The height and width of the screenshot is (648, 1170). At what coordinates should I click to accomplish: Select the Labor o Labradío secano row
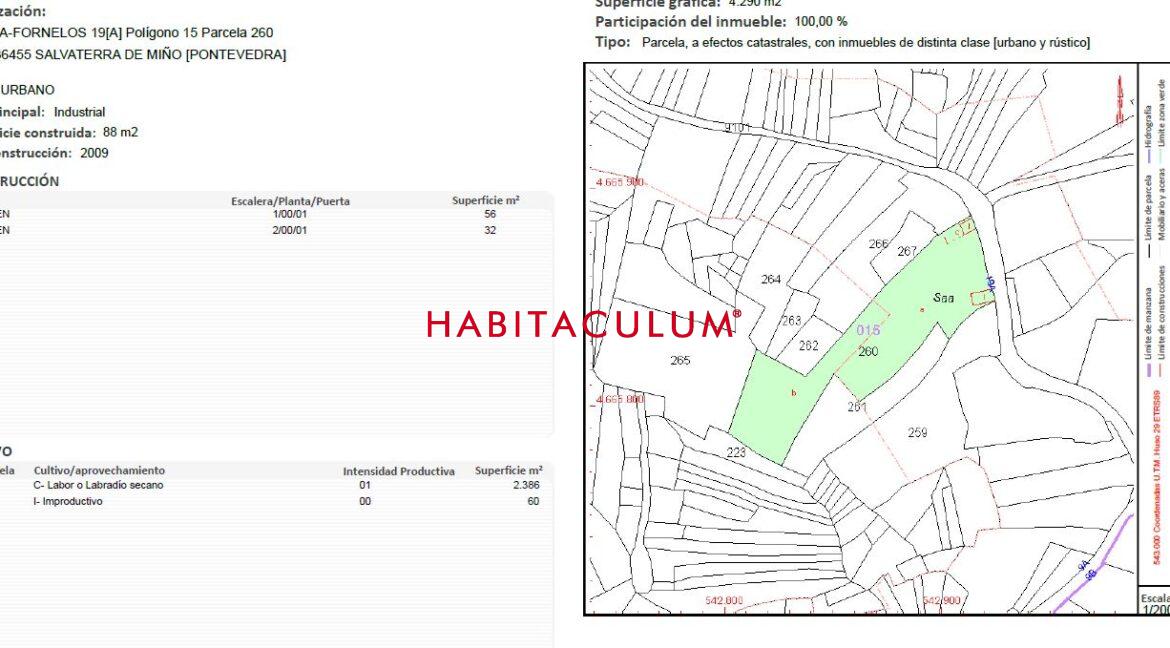pyautogui.click(x=98, y=485)
